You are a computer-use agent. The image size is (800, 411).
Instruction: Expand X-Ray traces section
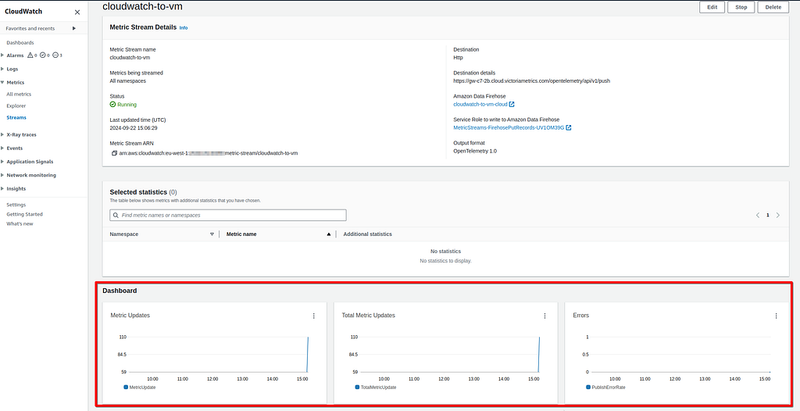pos(3,135)
